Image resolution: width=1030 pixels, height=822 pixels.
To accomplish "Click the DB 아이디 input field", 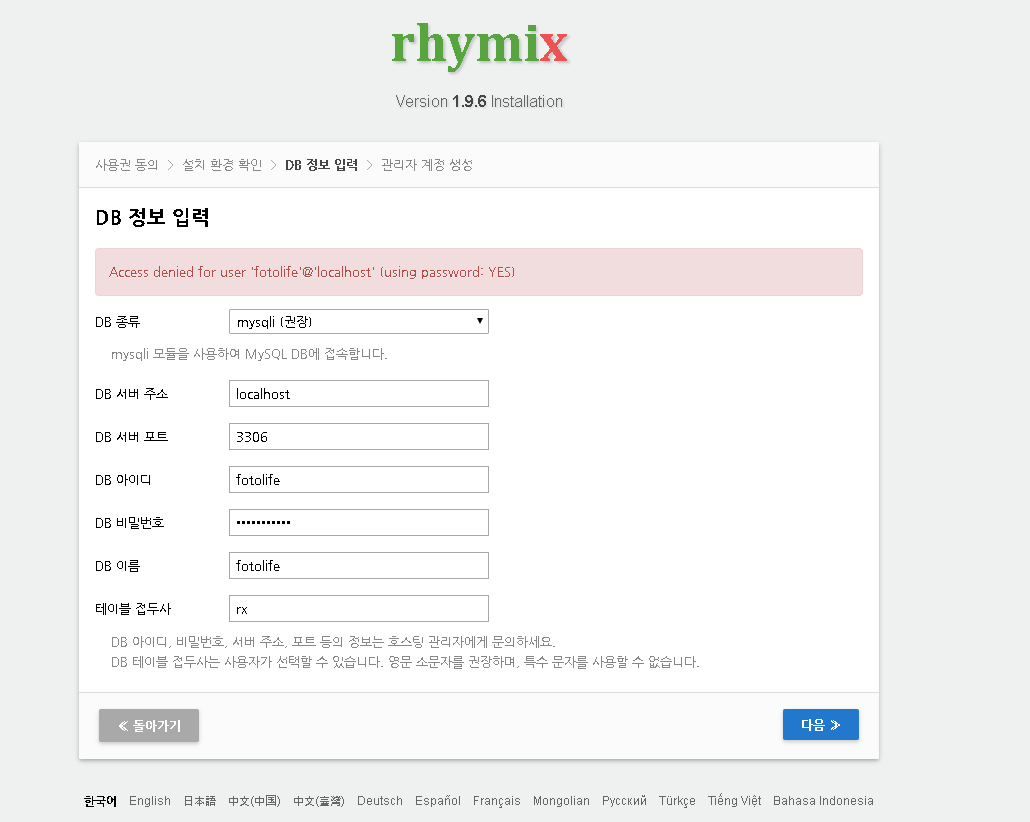I will tap(359, 480).
